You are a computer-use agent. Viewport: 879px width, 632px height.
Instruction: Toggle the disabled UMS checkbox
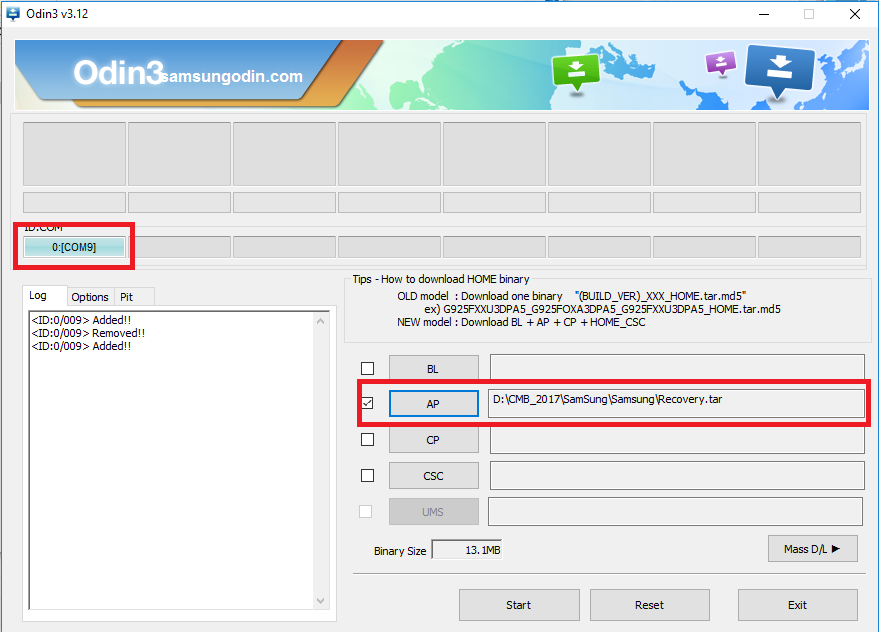click(x=366, y=511)
